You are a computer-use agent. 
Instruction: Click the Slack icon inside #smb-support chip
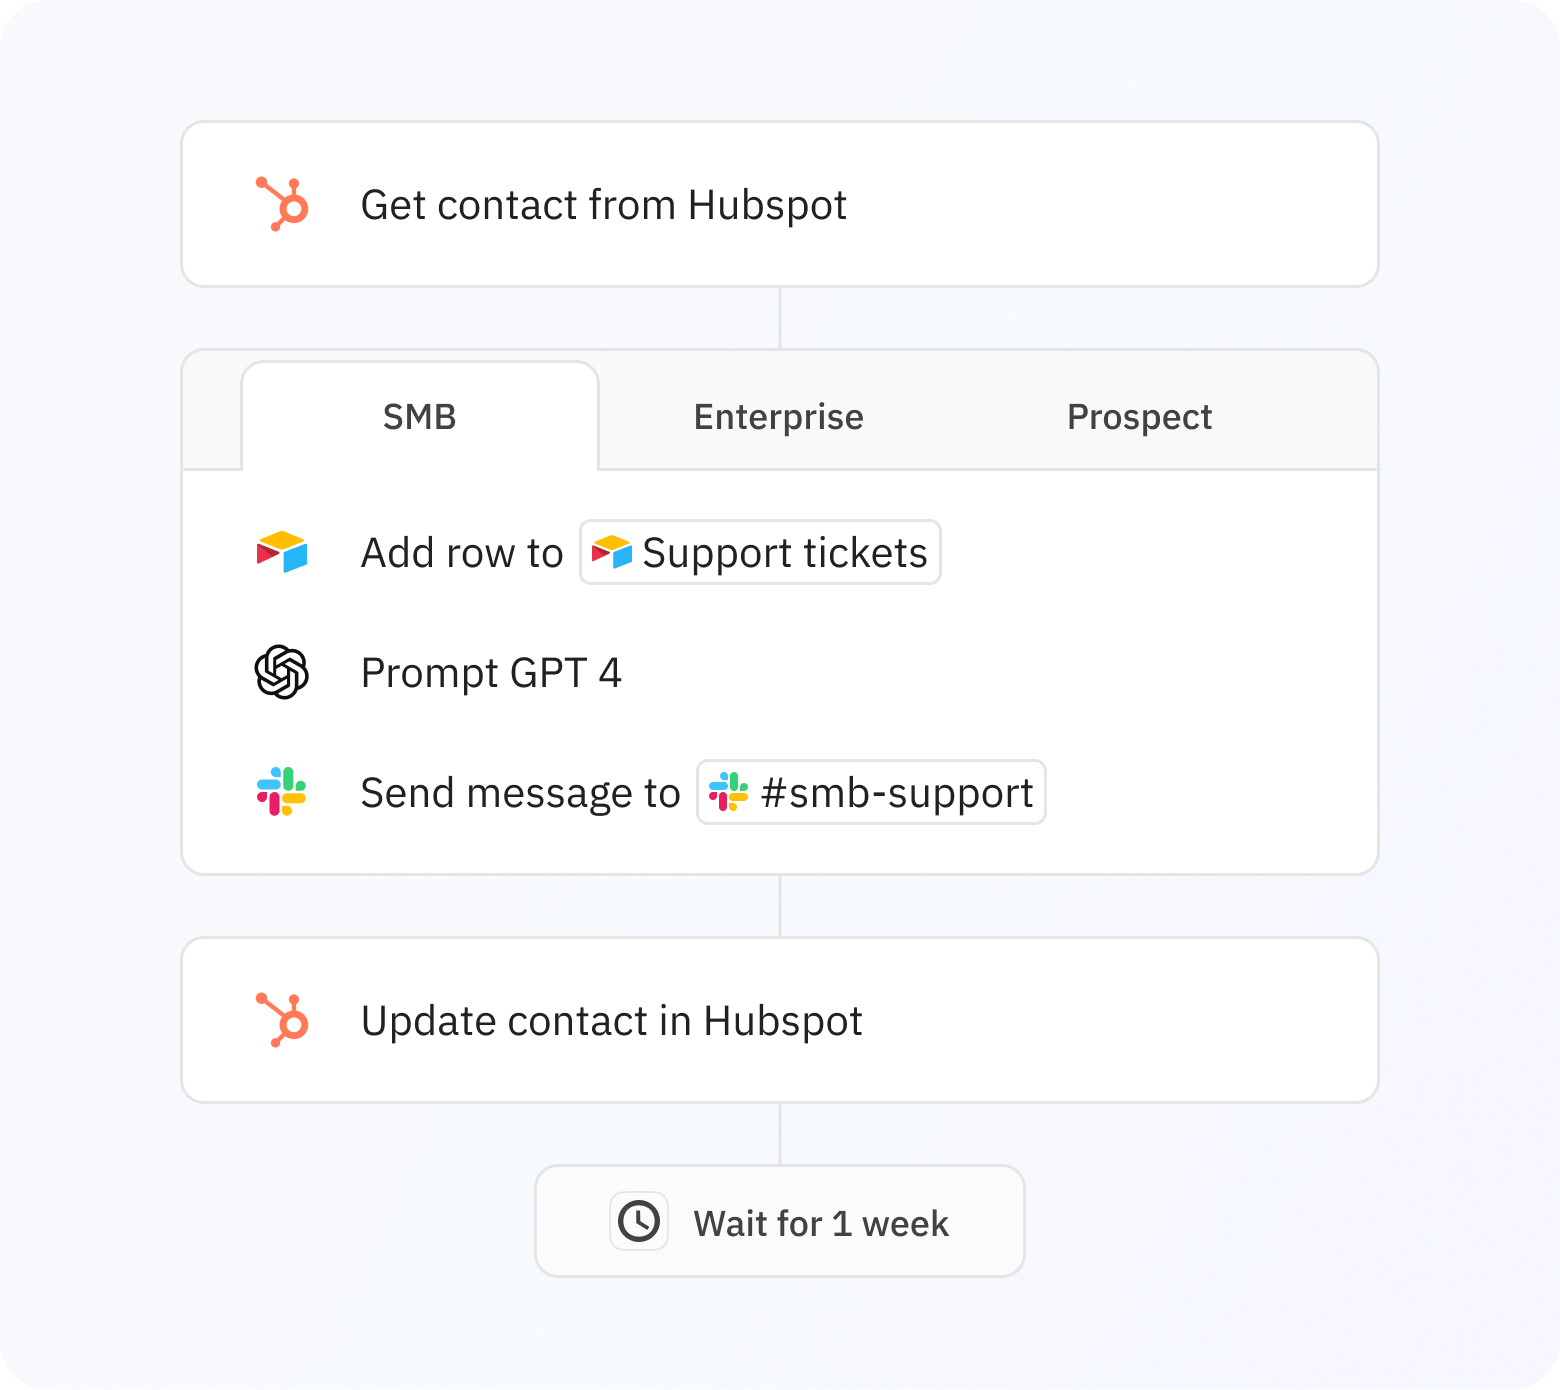[x=730, y=793]
